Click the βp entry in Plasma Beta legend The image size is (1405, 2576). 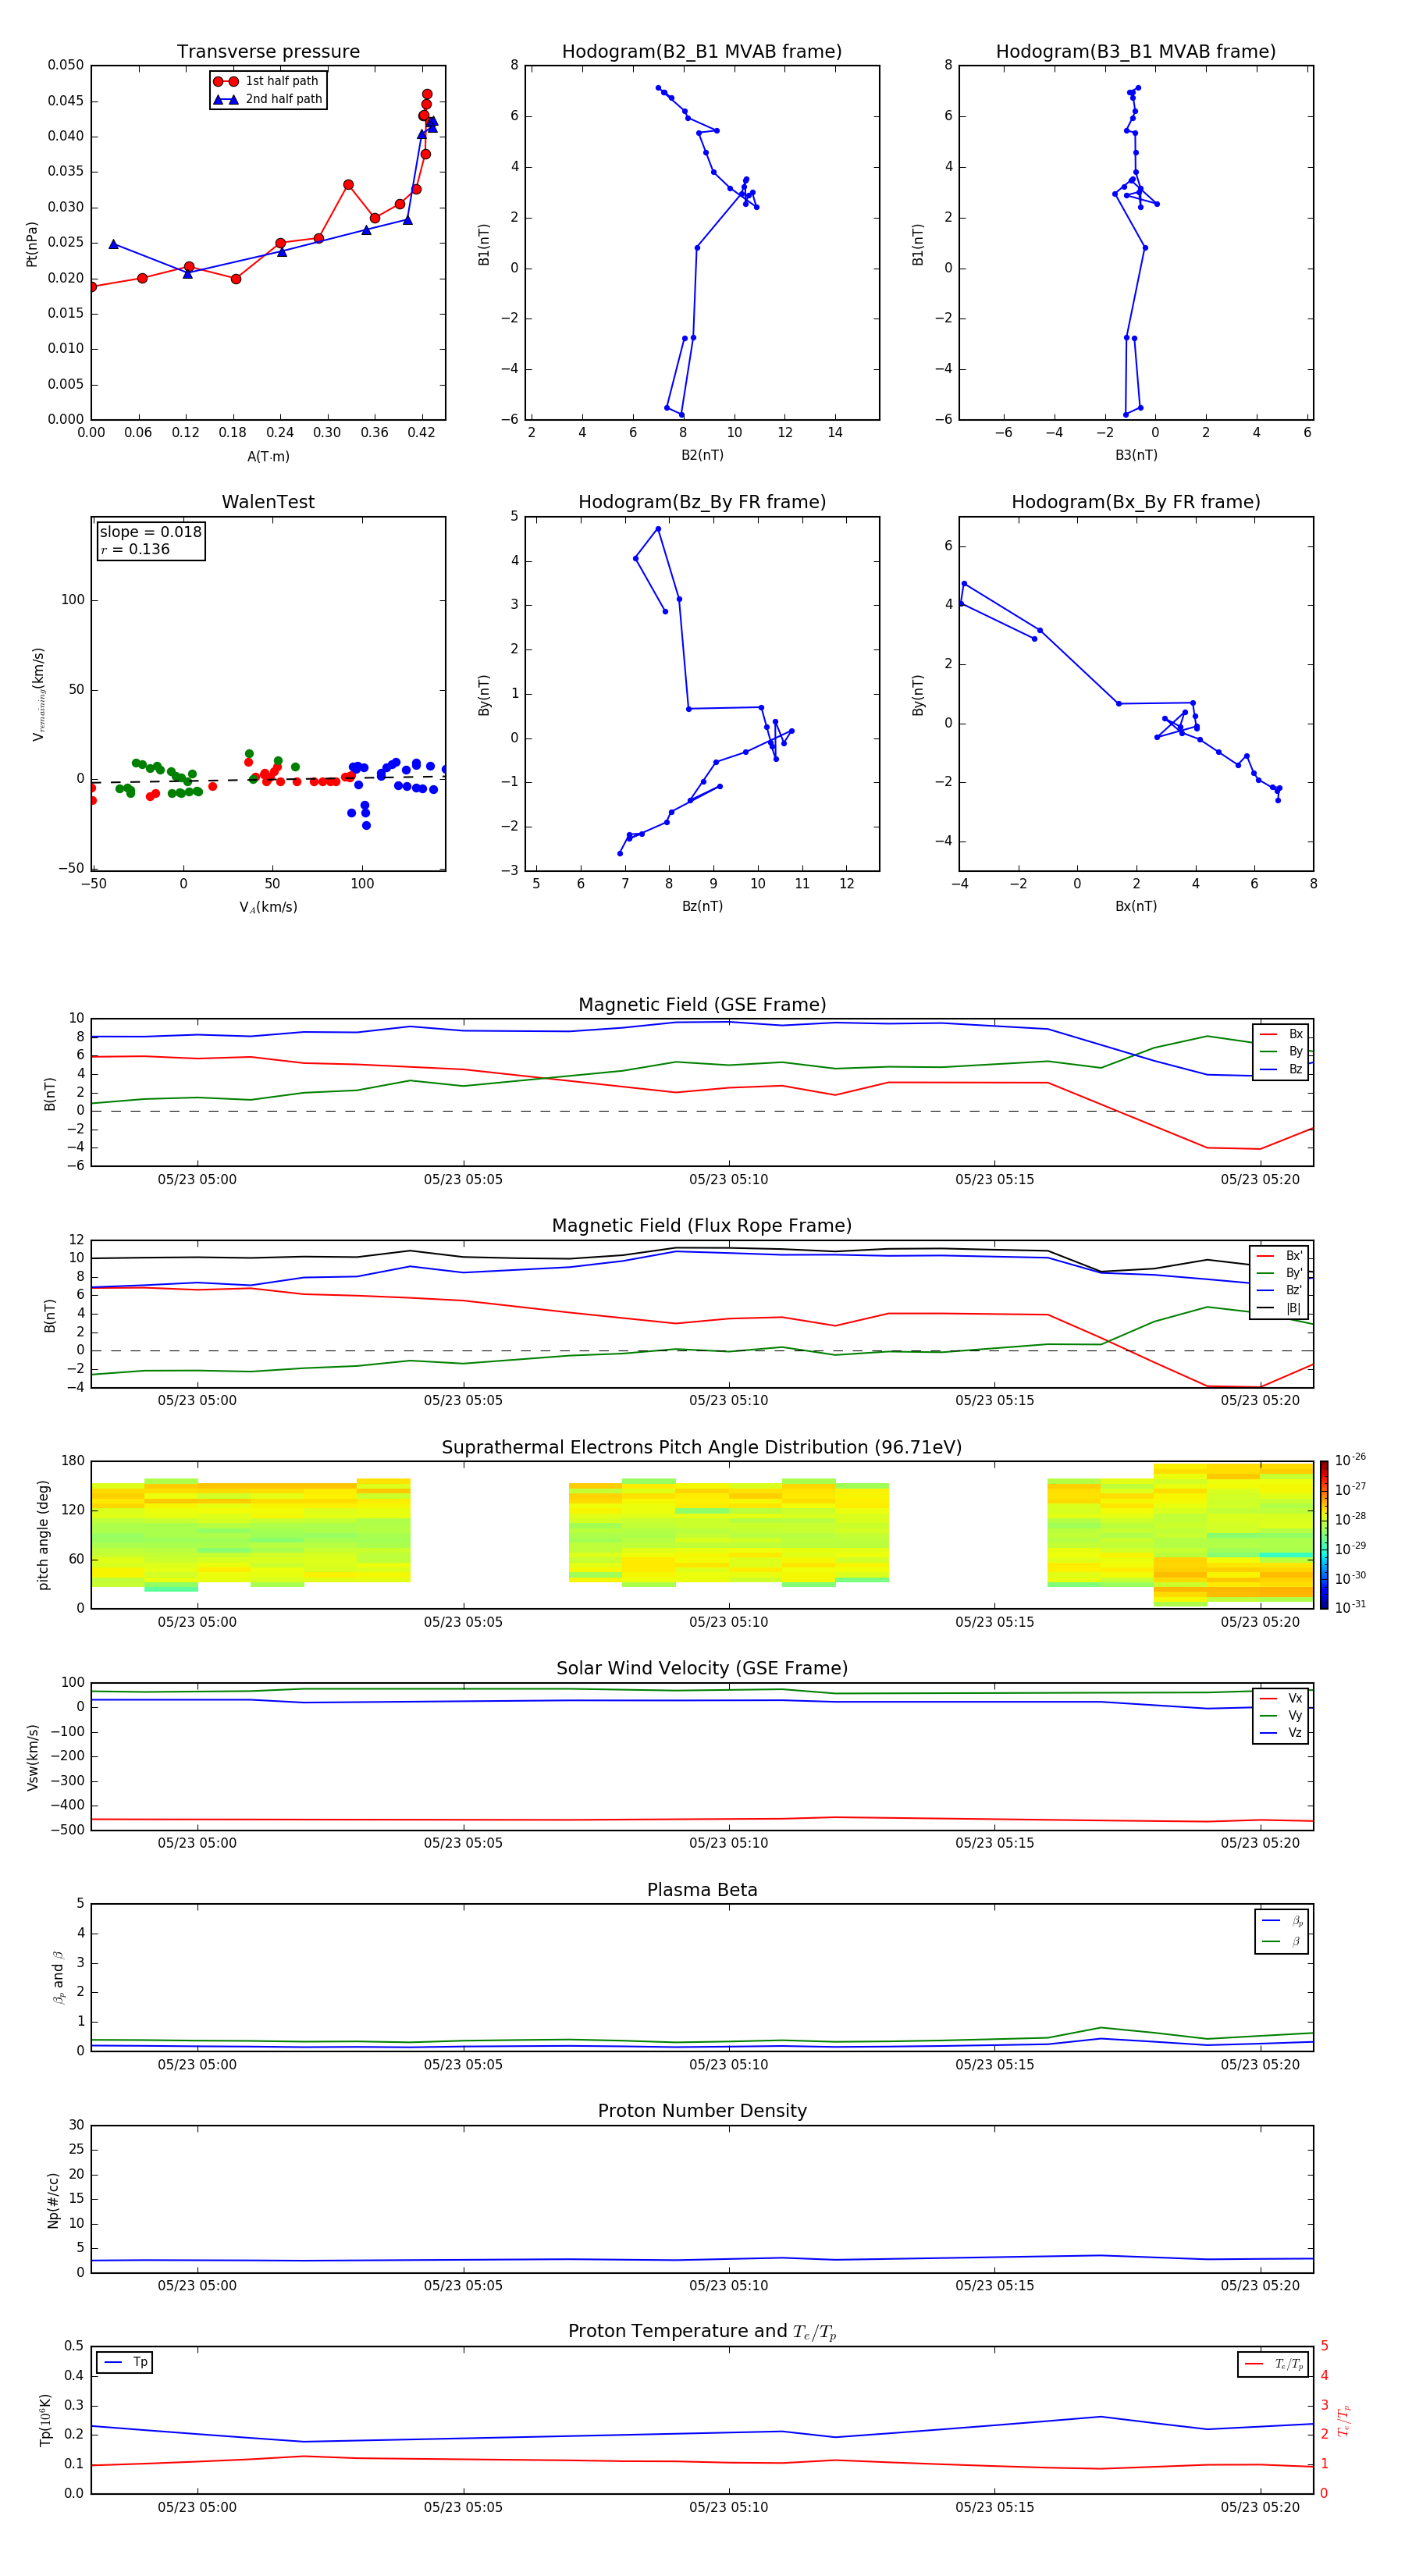pos(1282,1921)
